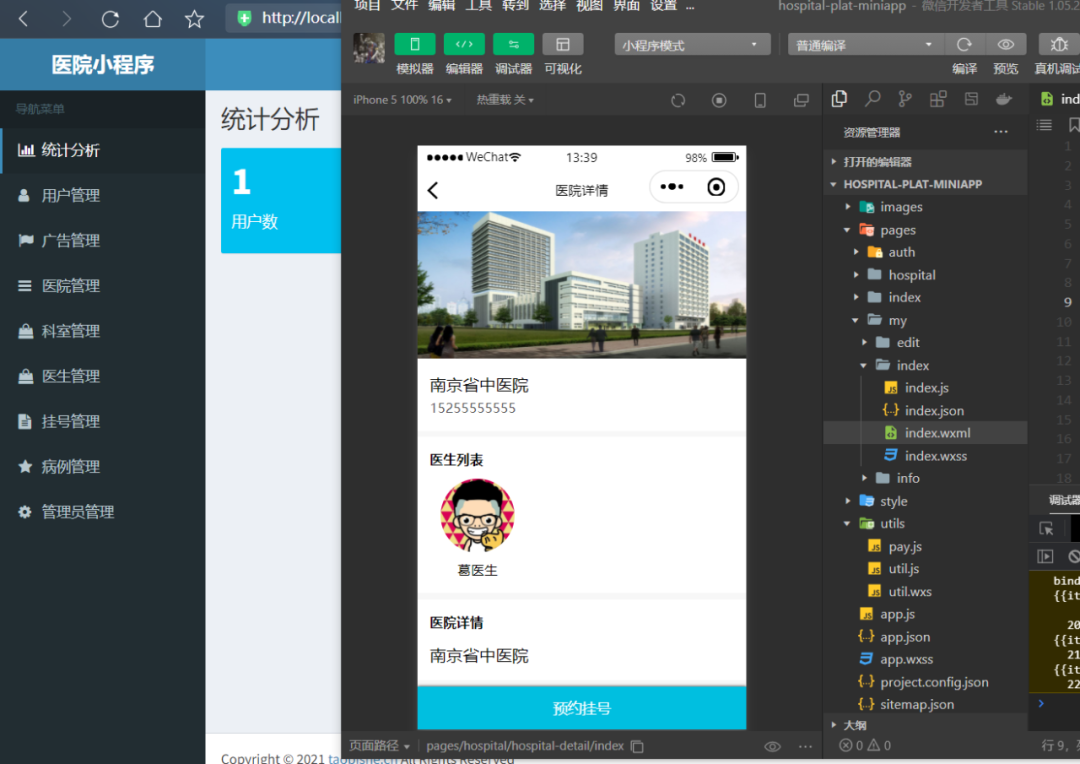
Task: Click the back arrow in 医院详情 header
Action: point(433,190)
